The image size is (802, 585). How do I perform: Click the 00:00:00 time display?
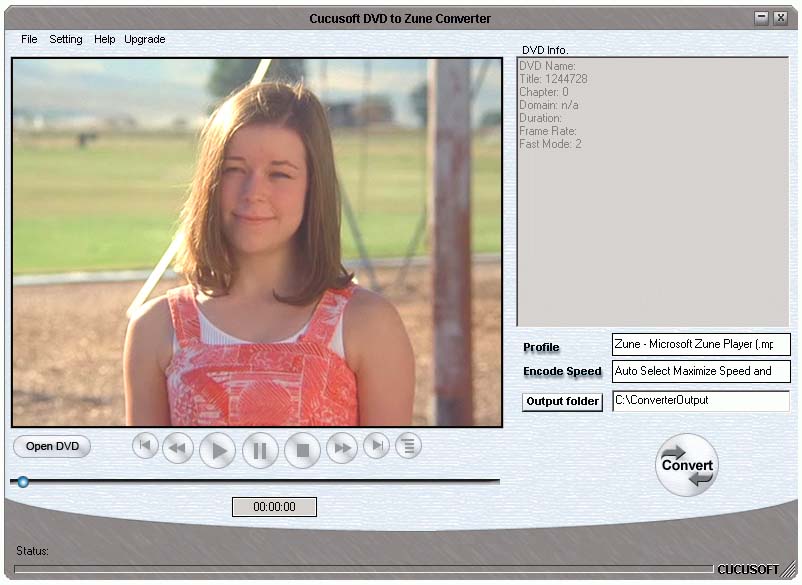click(x=274, y=507)
